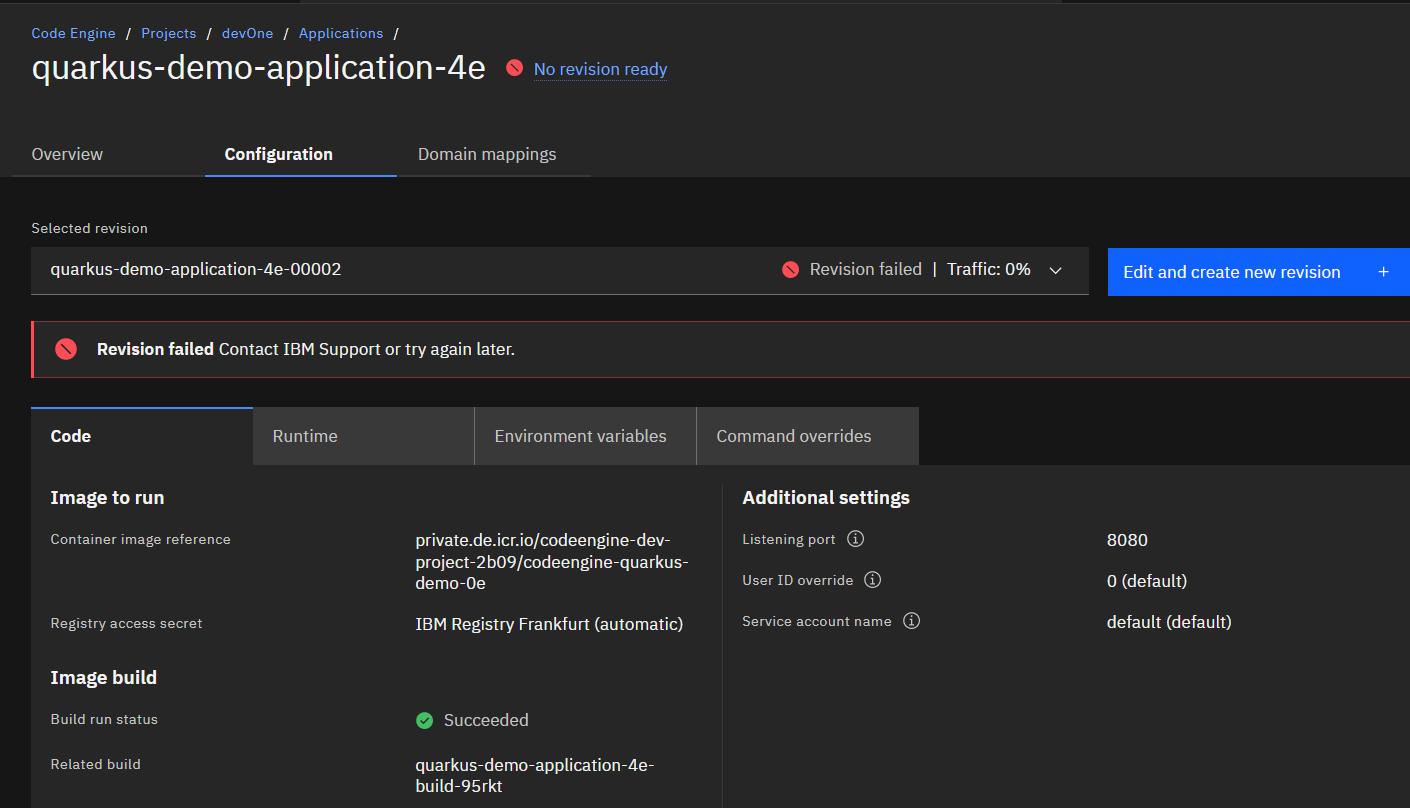Open the Environment variables sub-tab
The image size is (1410, 808).
[586, 436]
